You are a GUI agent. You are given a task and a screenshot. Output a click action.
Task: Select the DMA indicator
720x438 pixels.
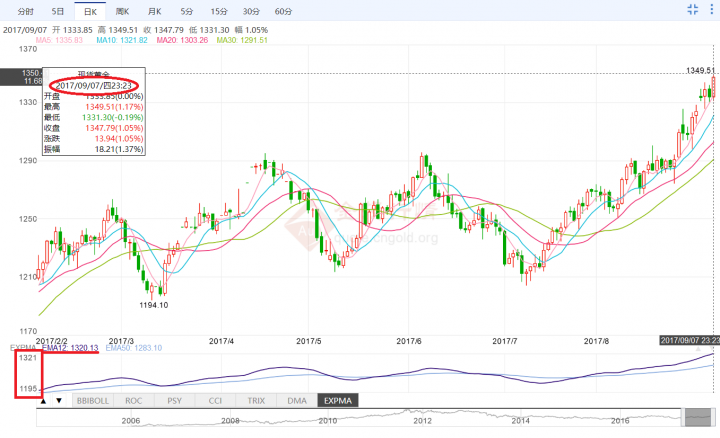coord(296,400)
